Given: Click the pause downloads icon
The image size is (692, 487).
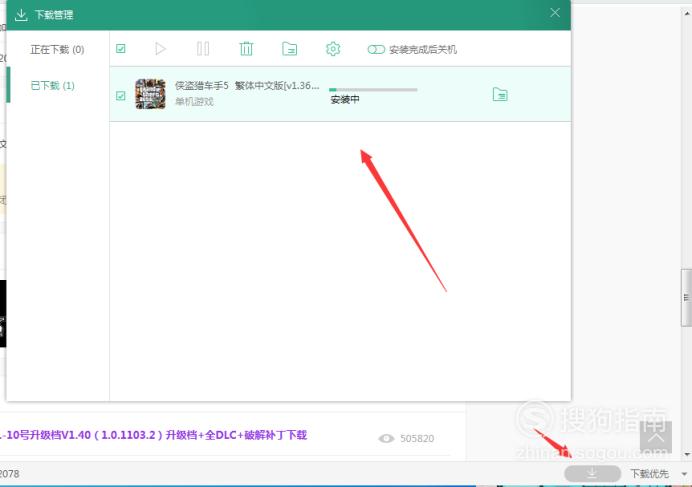Looking at the screenshot, I should click(x=203, y=49).
